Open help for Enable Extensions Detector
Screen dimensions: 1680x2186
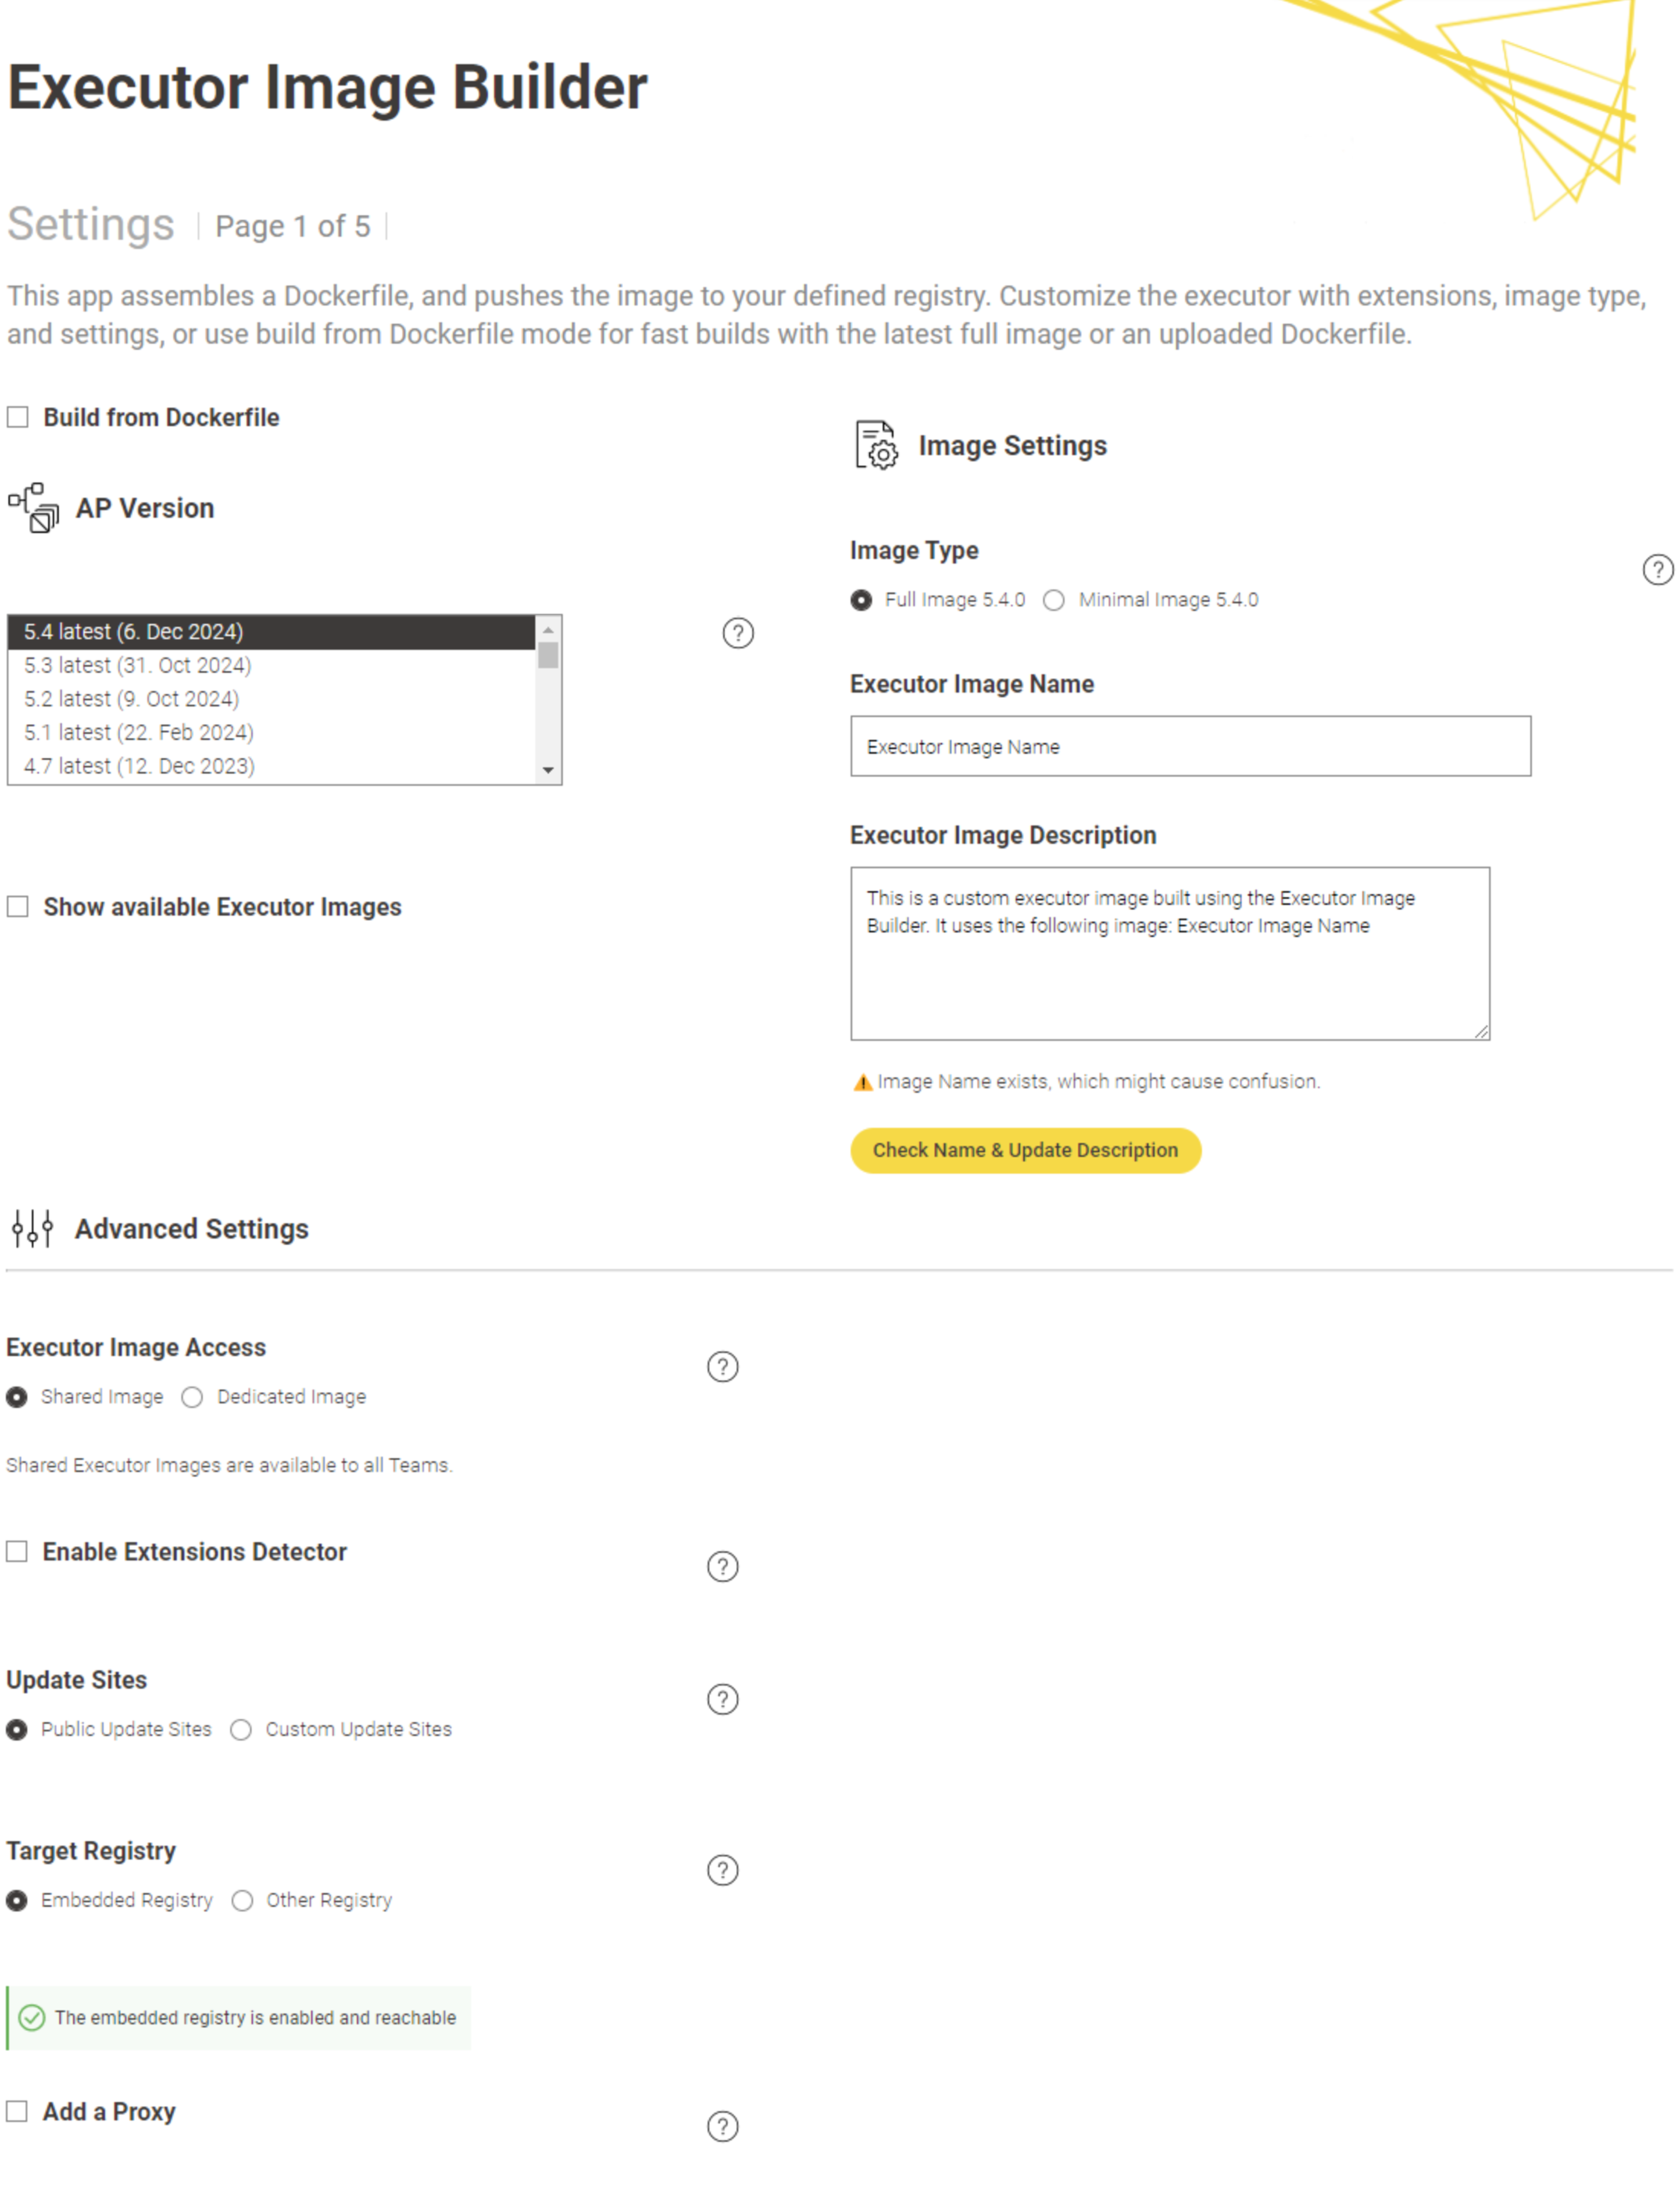coord(722,1567)
